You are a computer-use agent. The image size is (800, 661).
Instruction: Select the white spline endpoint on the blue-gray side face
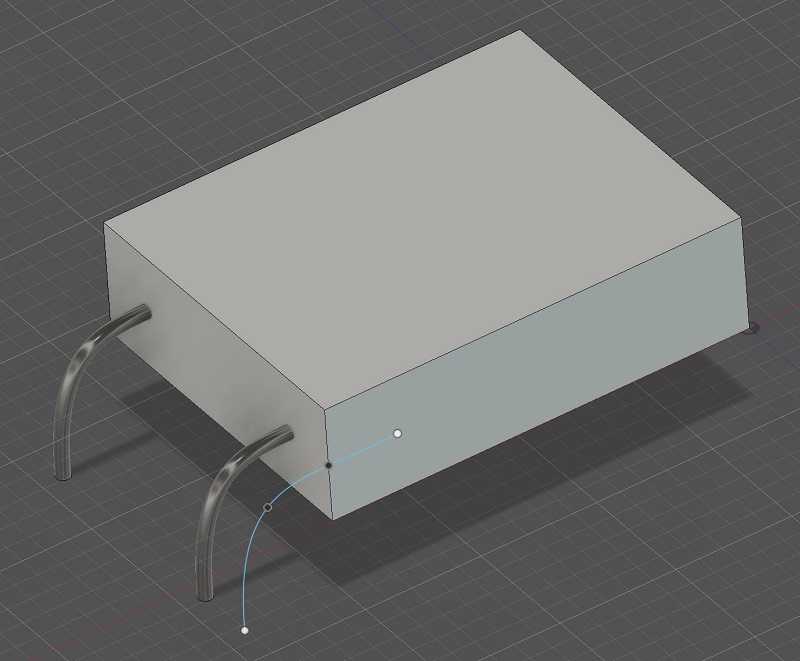click(398, 434)
